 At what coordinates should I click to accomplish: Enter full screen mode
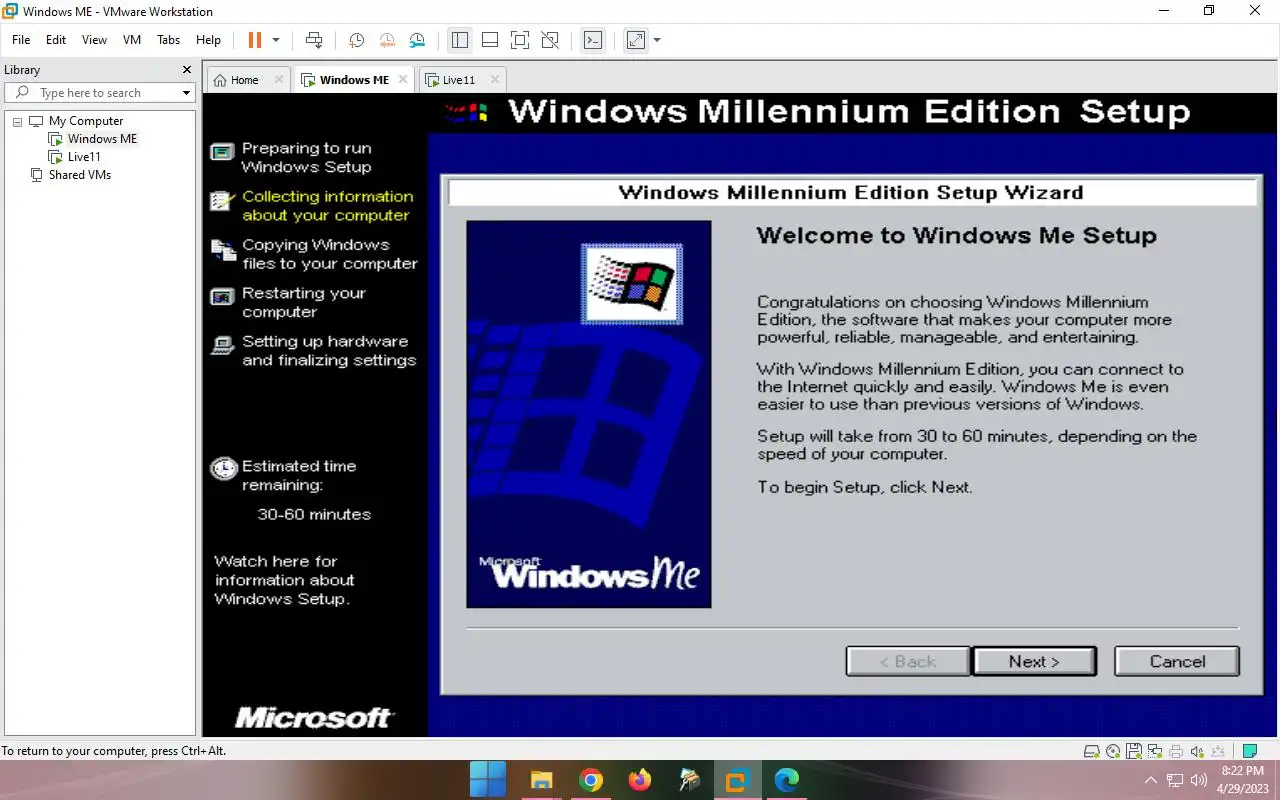pos(519,40)
